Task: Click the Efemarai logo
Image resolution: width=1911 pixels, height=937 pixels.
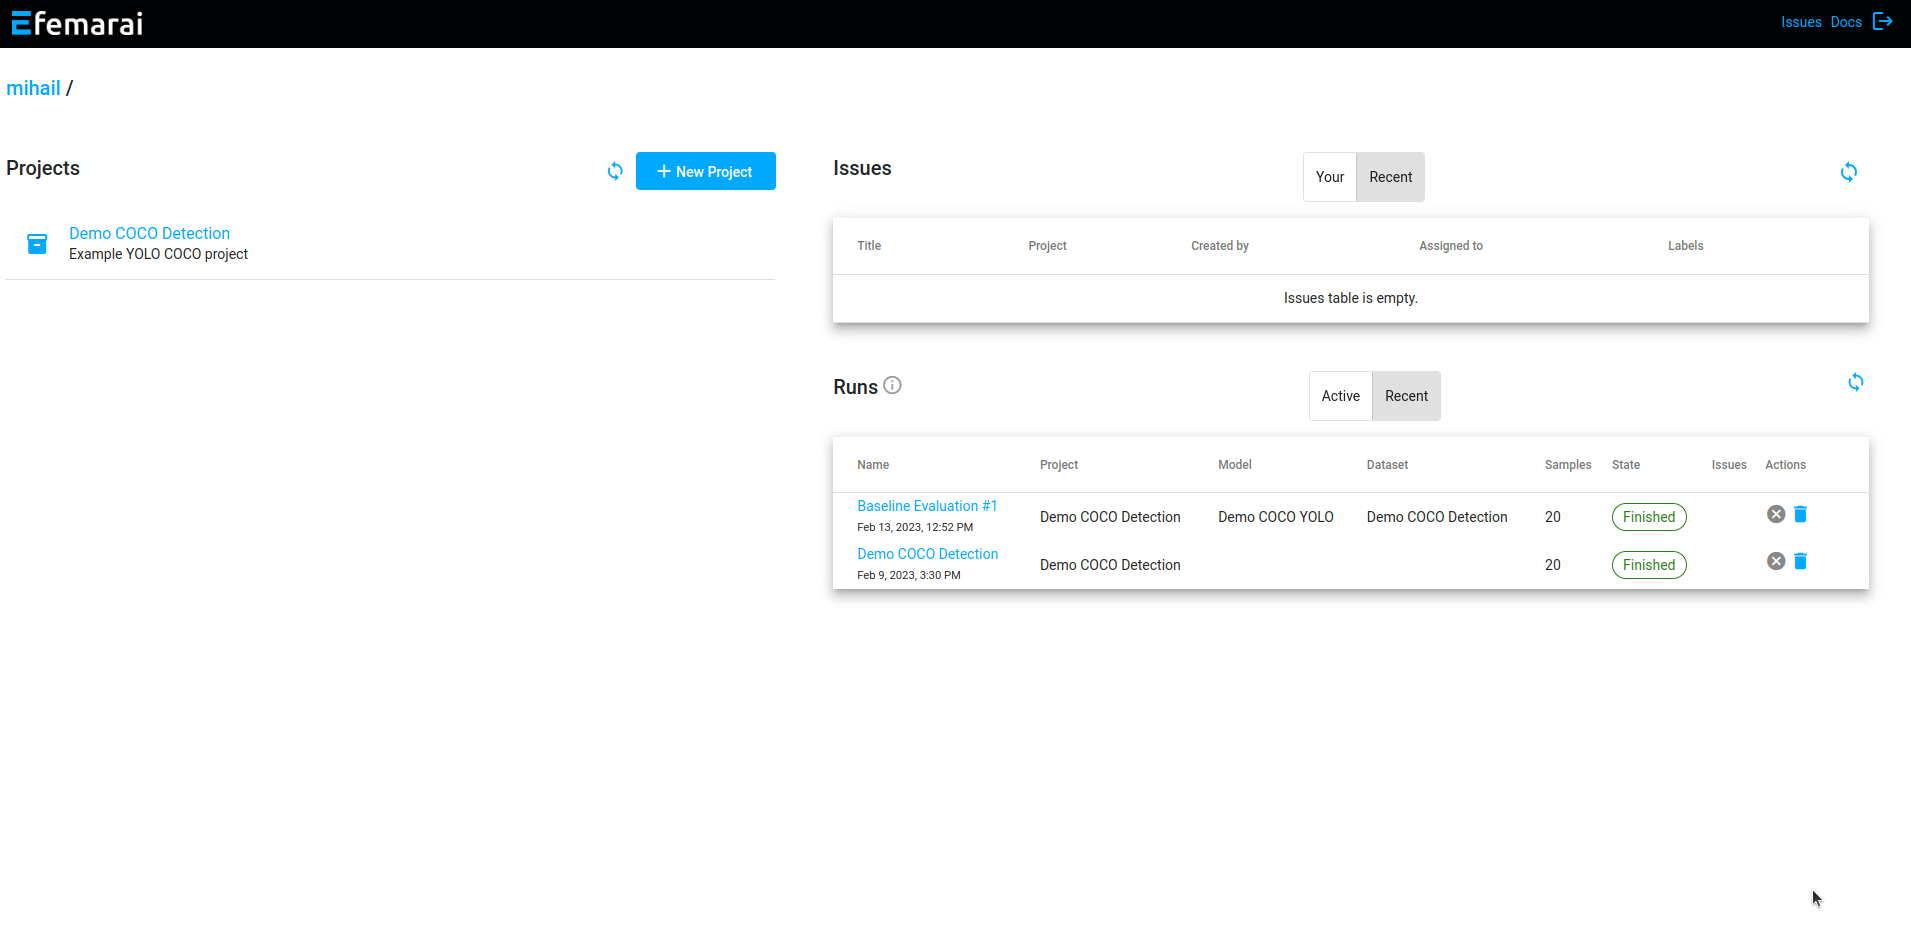Action: pos(77,23)
